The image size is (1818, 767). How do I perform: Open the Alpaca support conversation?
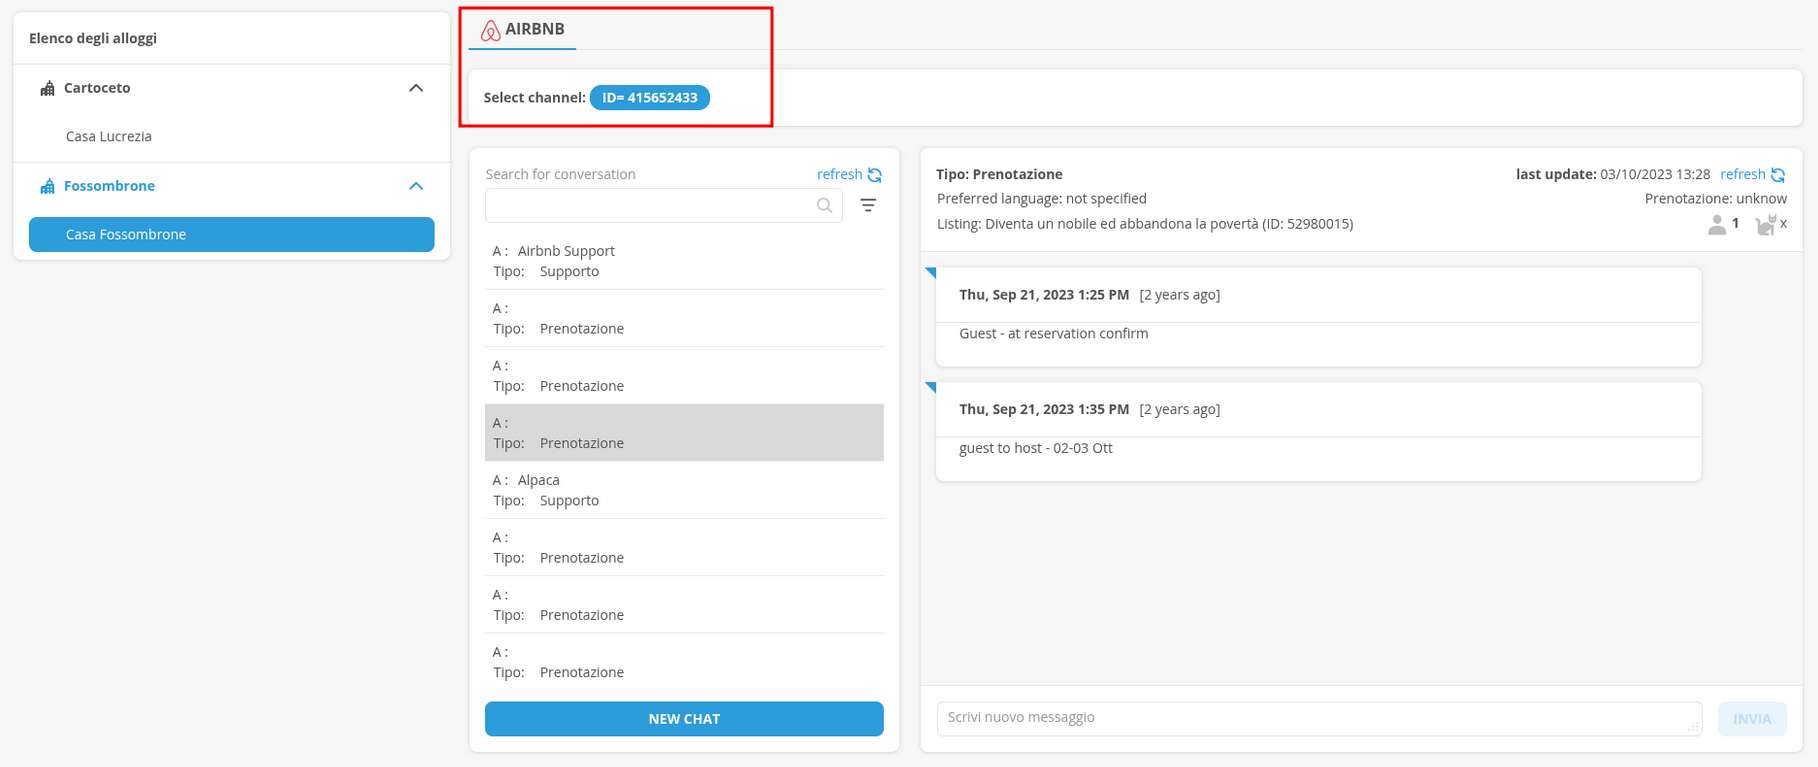[x=684, y=490]
